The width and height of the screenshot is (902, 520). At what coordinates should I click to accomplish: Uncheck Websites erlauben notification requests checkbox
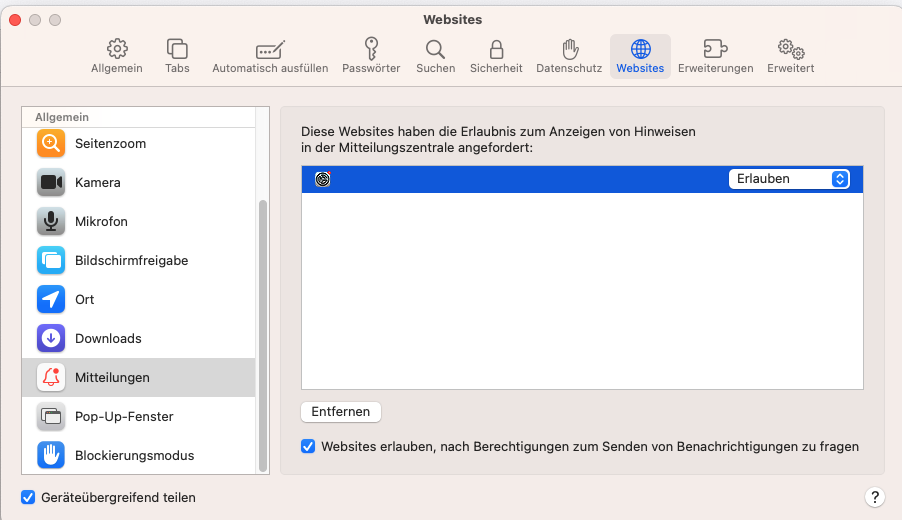308,447
